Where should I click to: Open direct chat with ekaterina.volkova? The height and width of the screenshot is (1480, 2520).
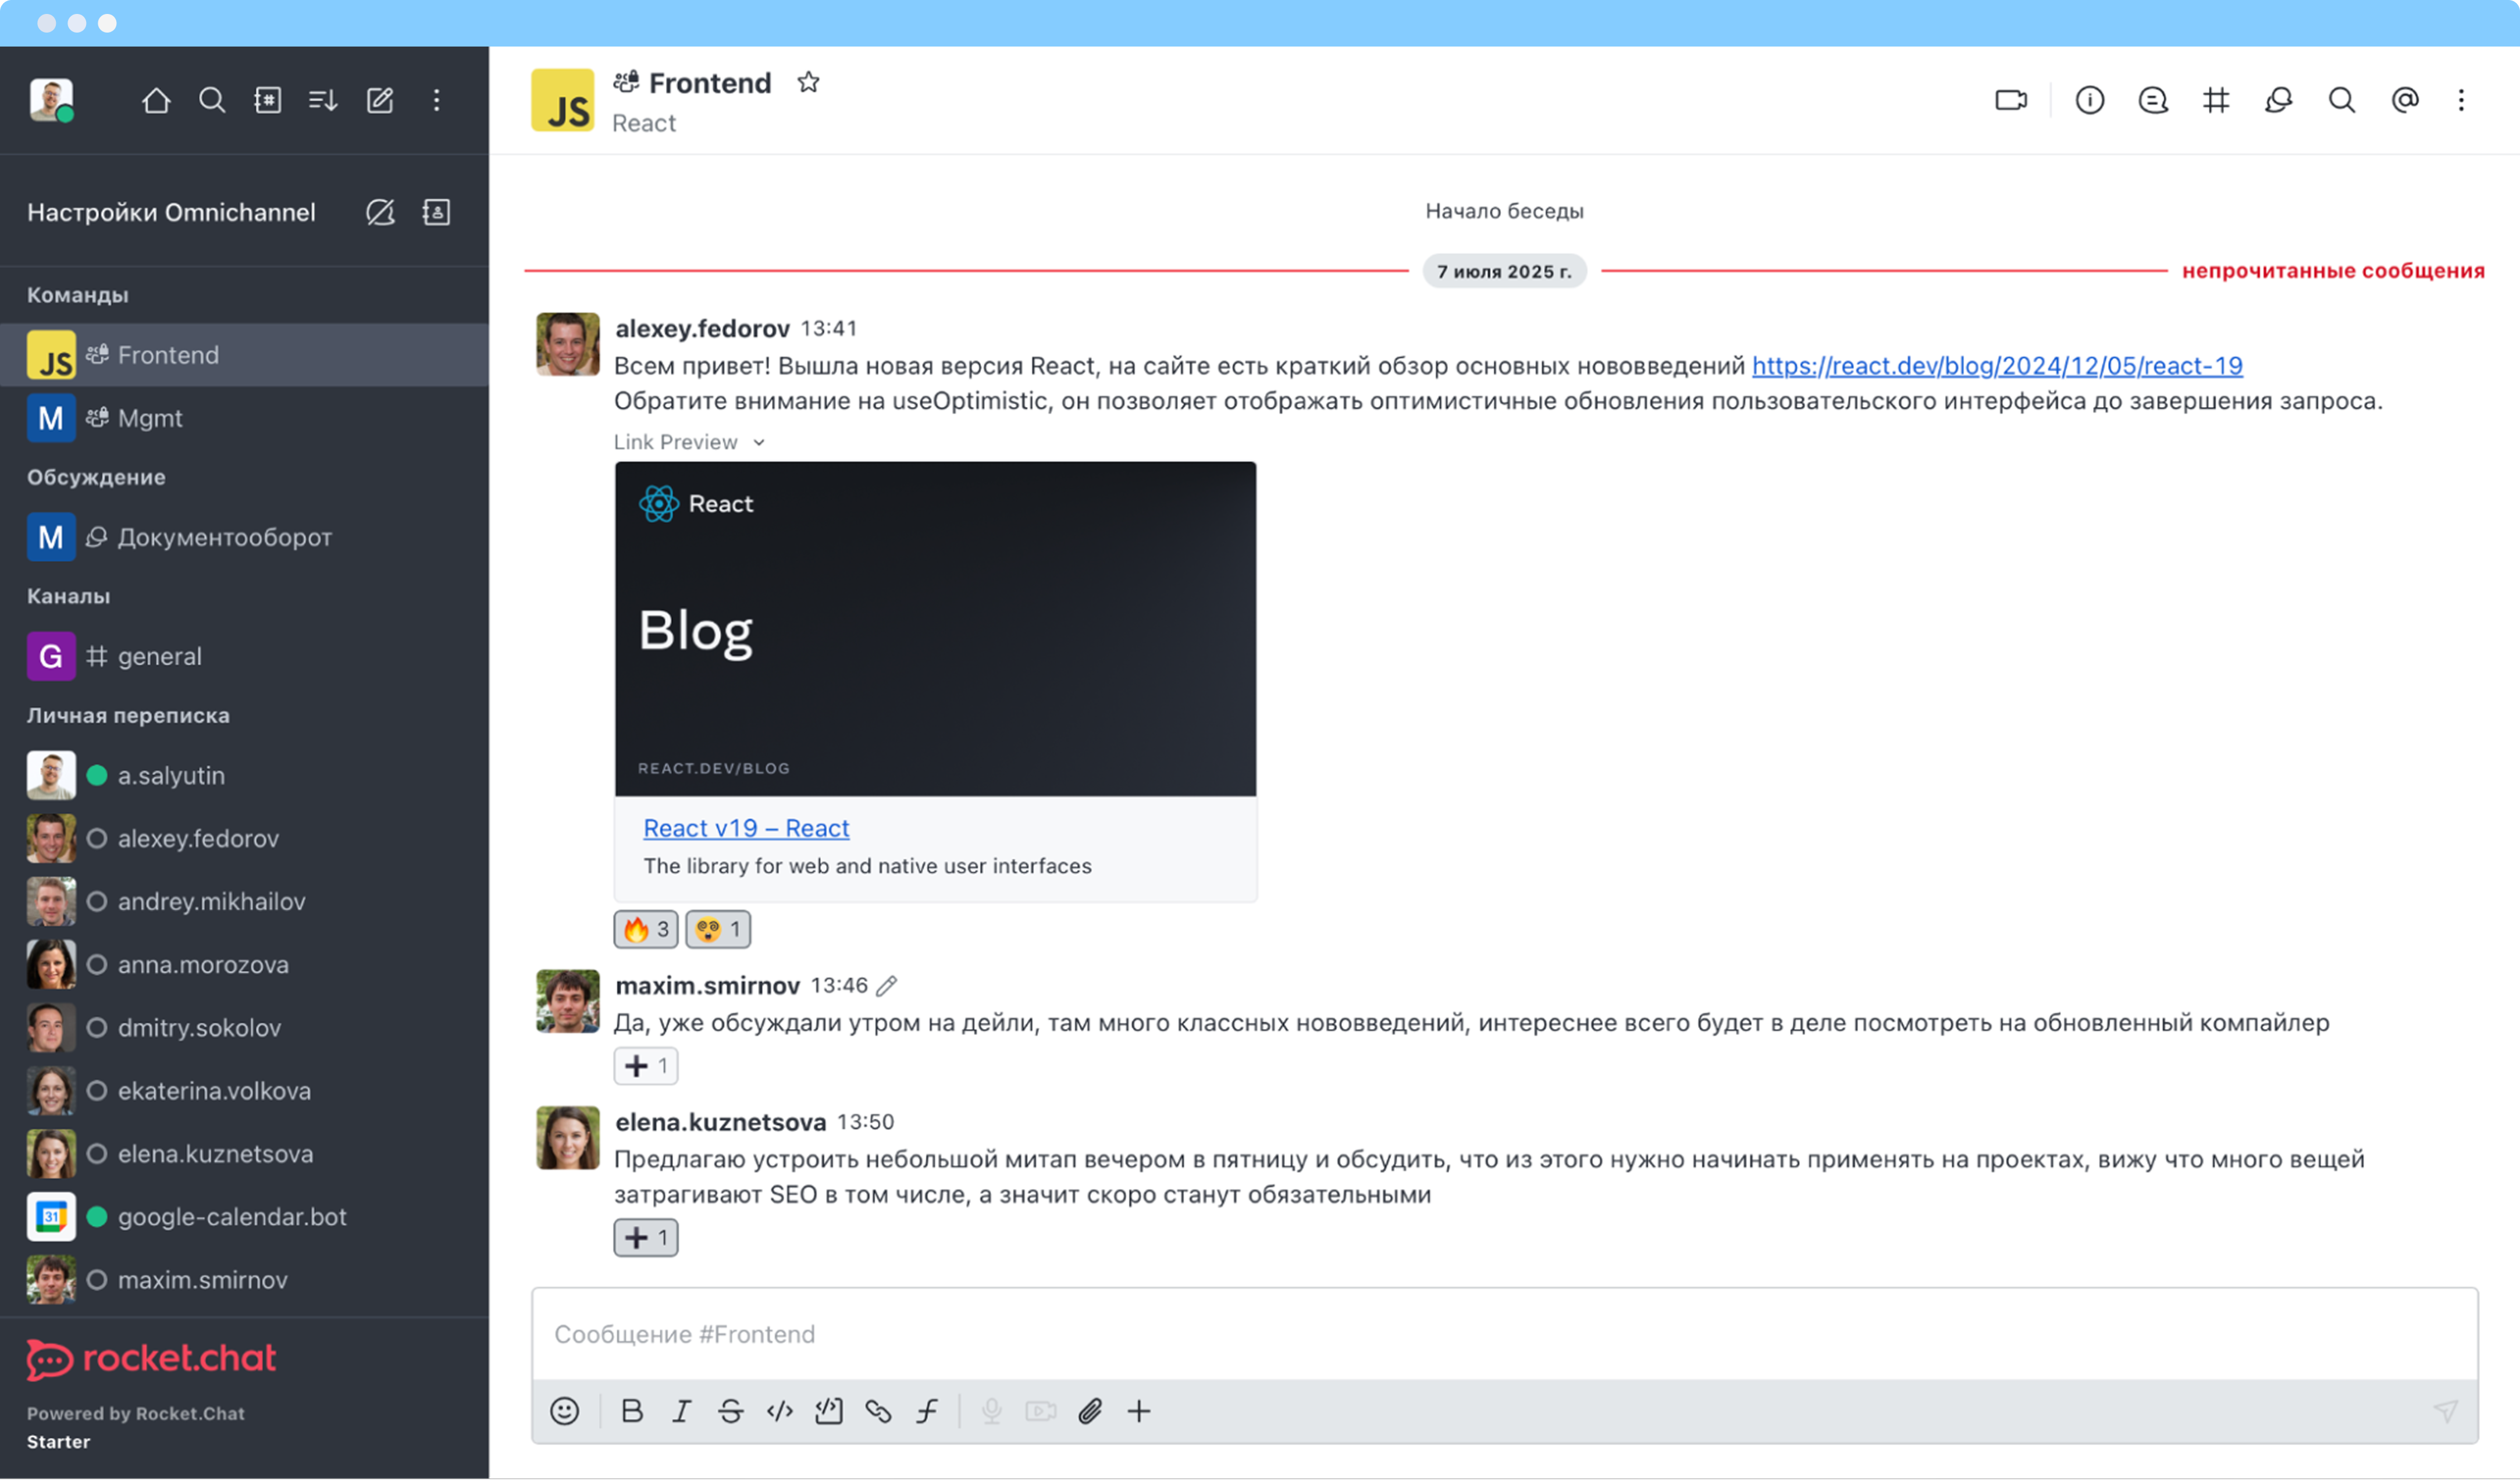point(244,1091)
